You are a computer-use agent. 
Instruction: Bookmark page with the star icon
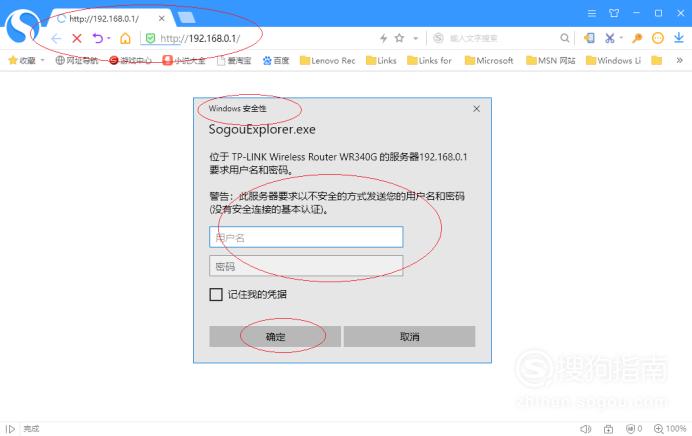(399, 38)
